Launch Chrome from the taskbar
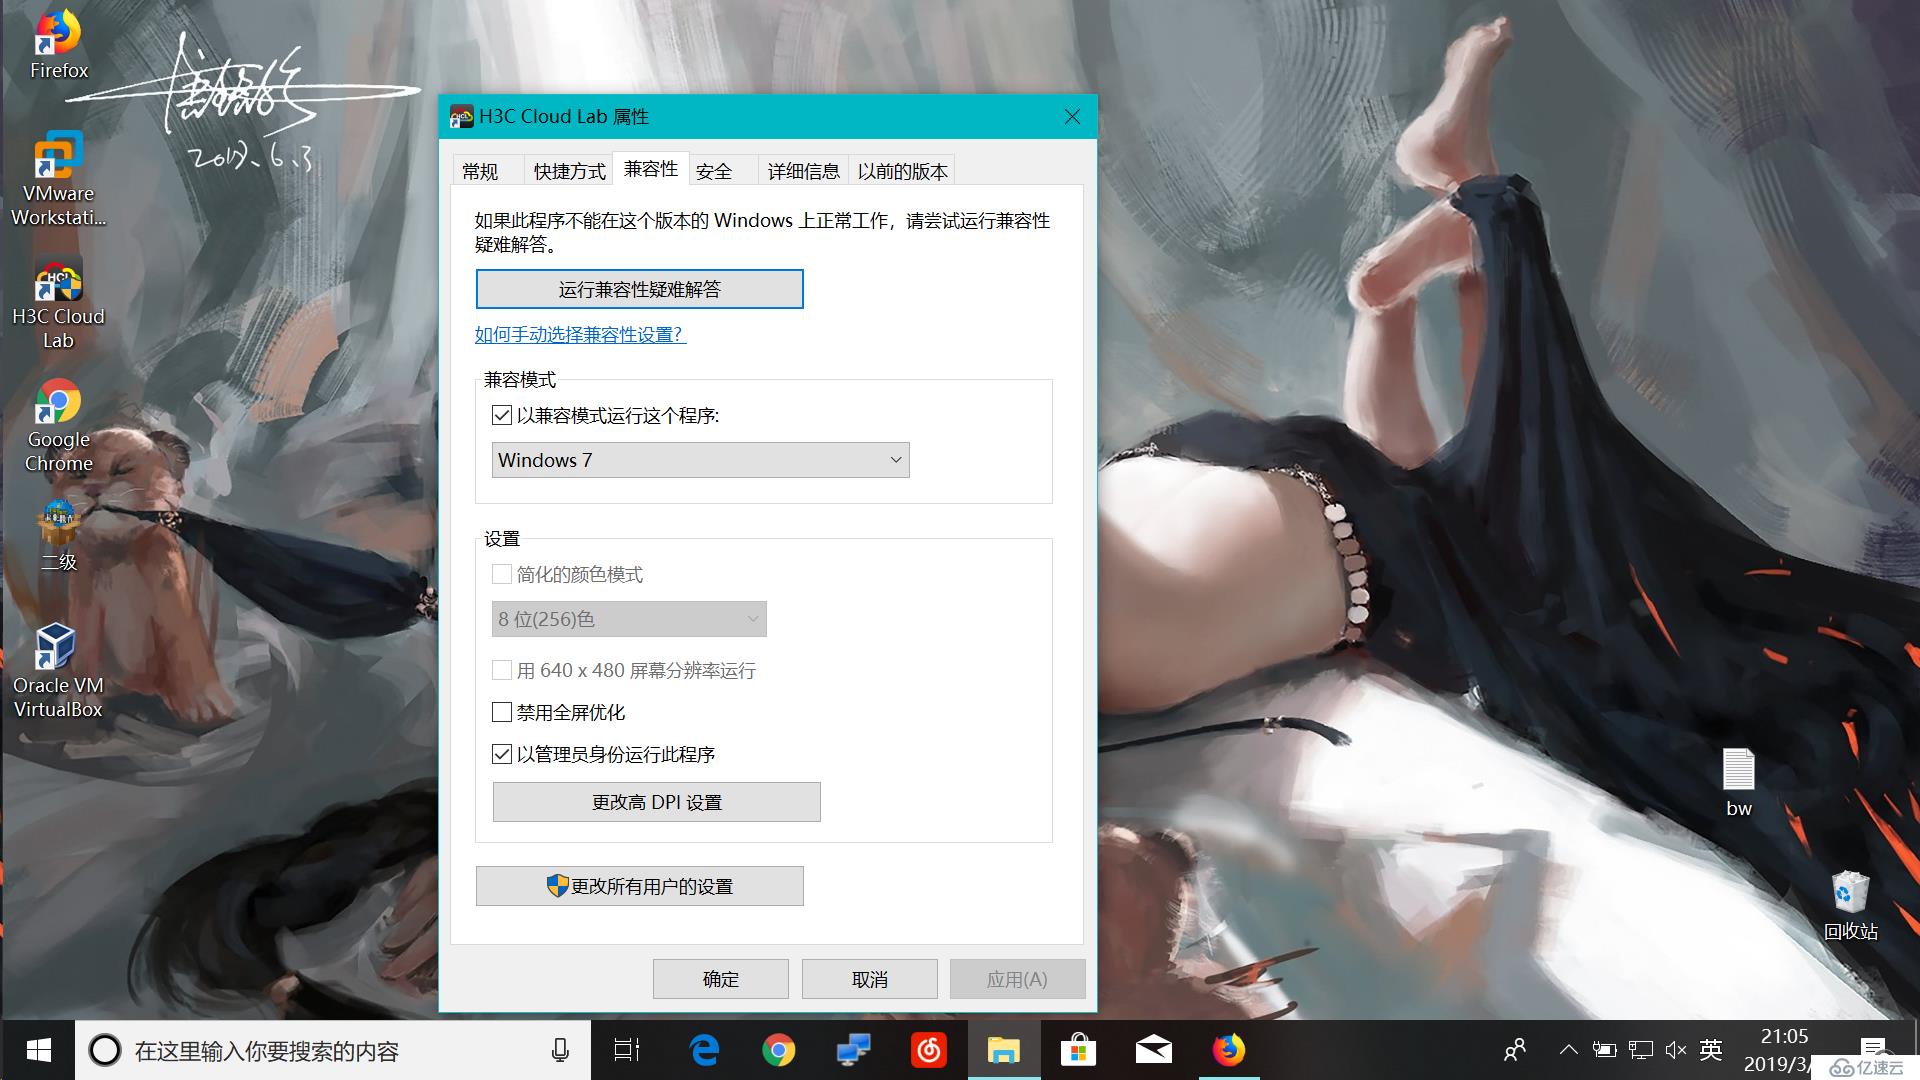Screen dimensions: 1920x1080 pyautogui.click(x=778, y=1050)
